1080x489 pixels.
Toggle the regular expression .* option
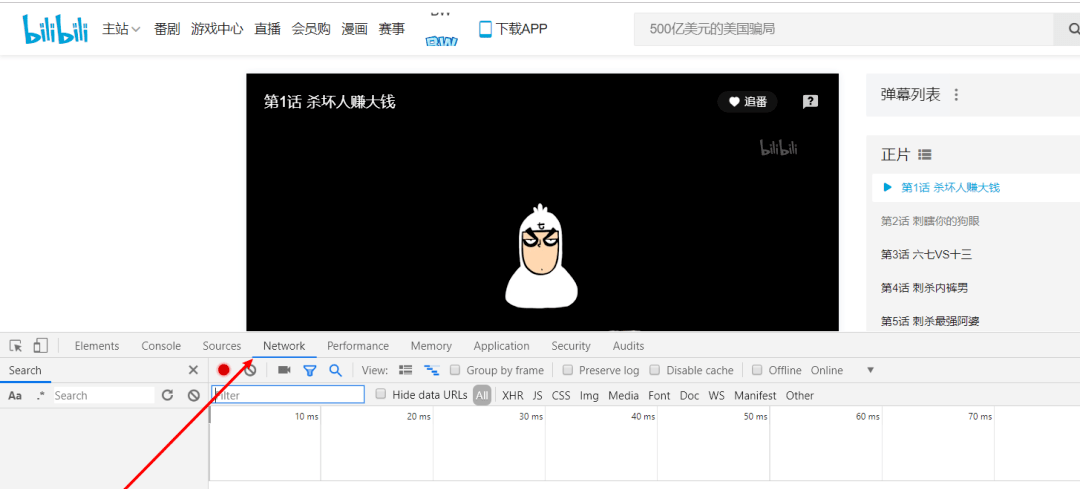coord(41,395)
